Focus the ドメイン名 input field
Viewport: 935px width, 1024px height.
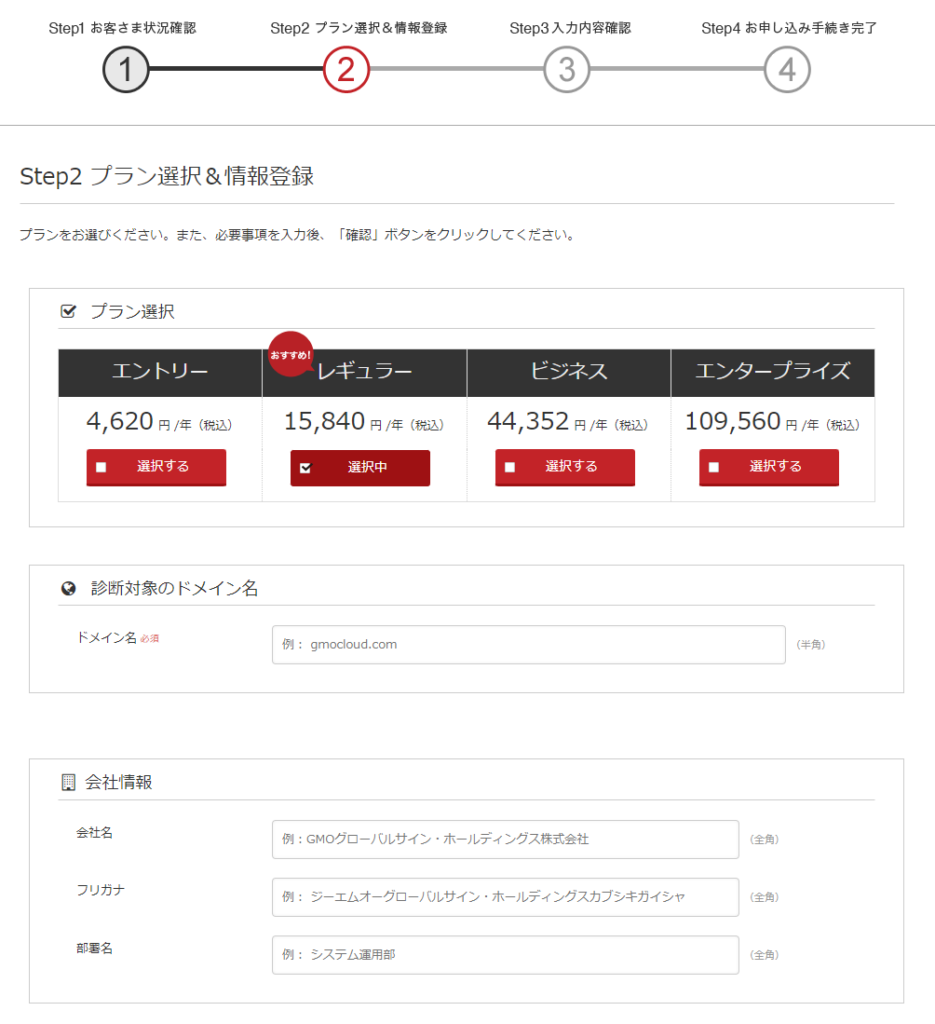pos(528,645)
